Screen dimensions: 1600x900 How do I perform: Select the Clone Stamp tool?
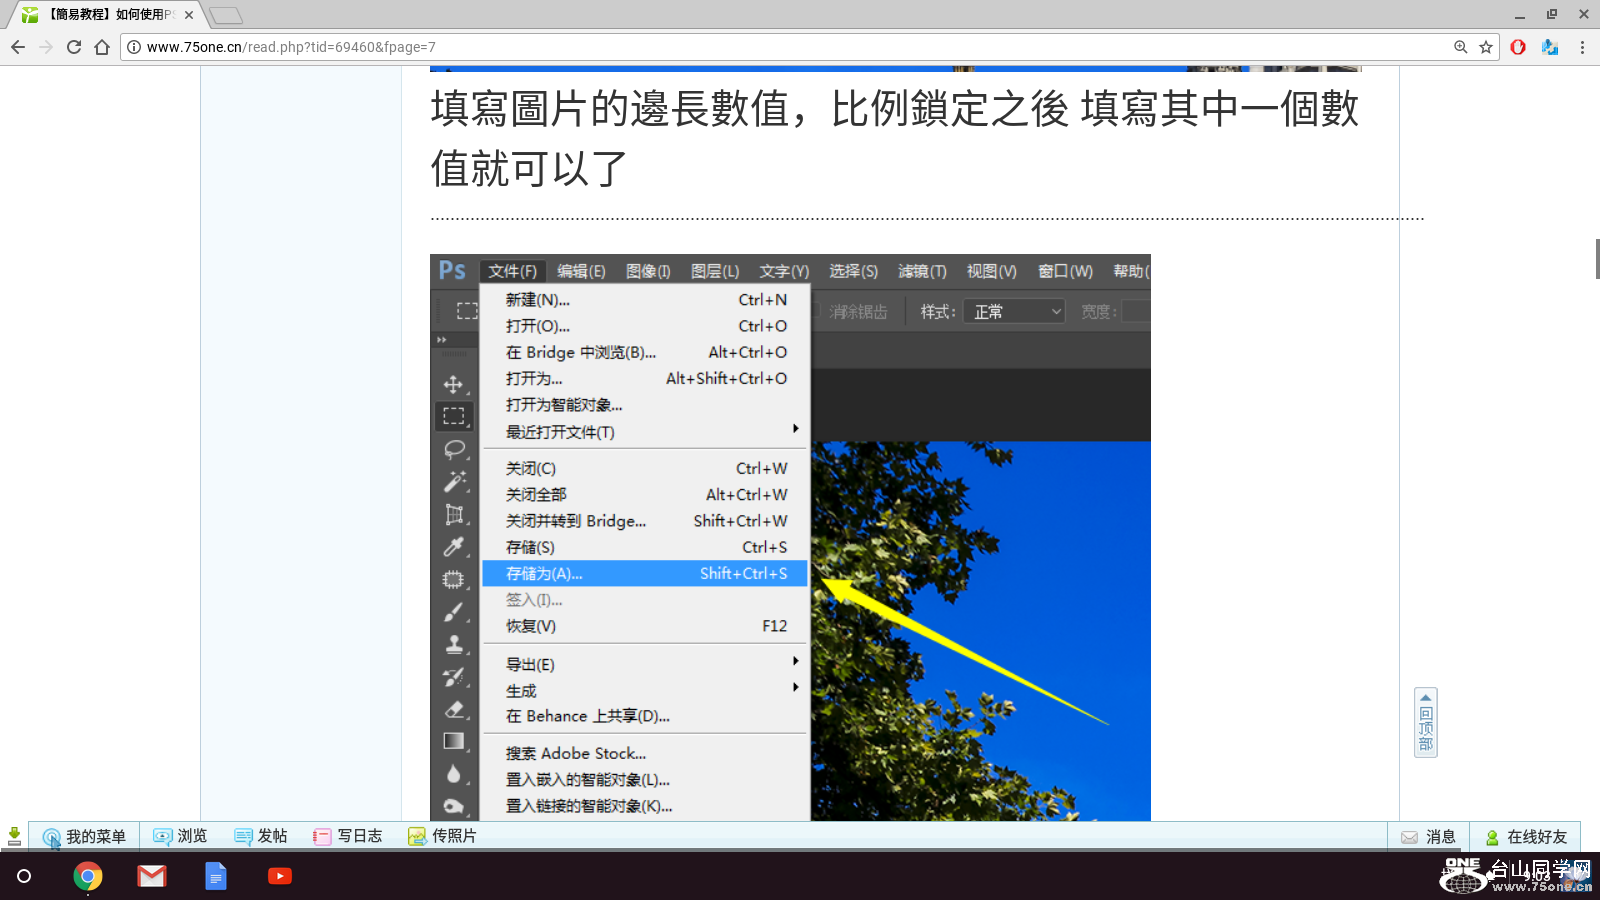point(454,645)
